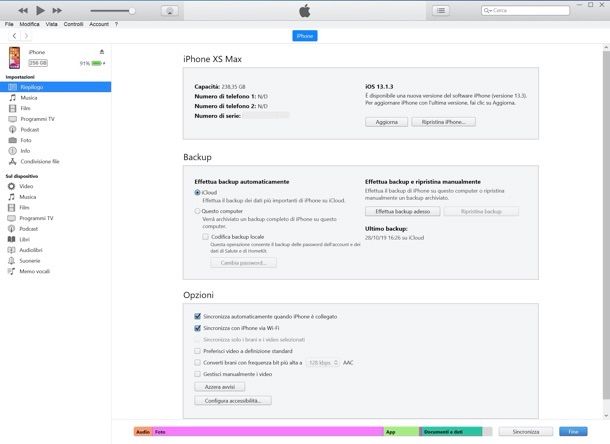Open the ? help menu
The width and height of the screenshot is (610, 444).
[116, 24]
